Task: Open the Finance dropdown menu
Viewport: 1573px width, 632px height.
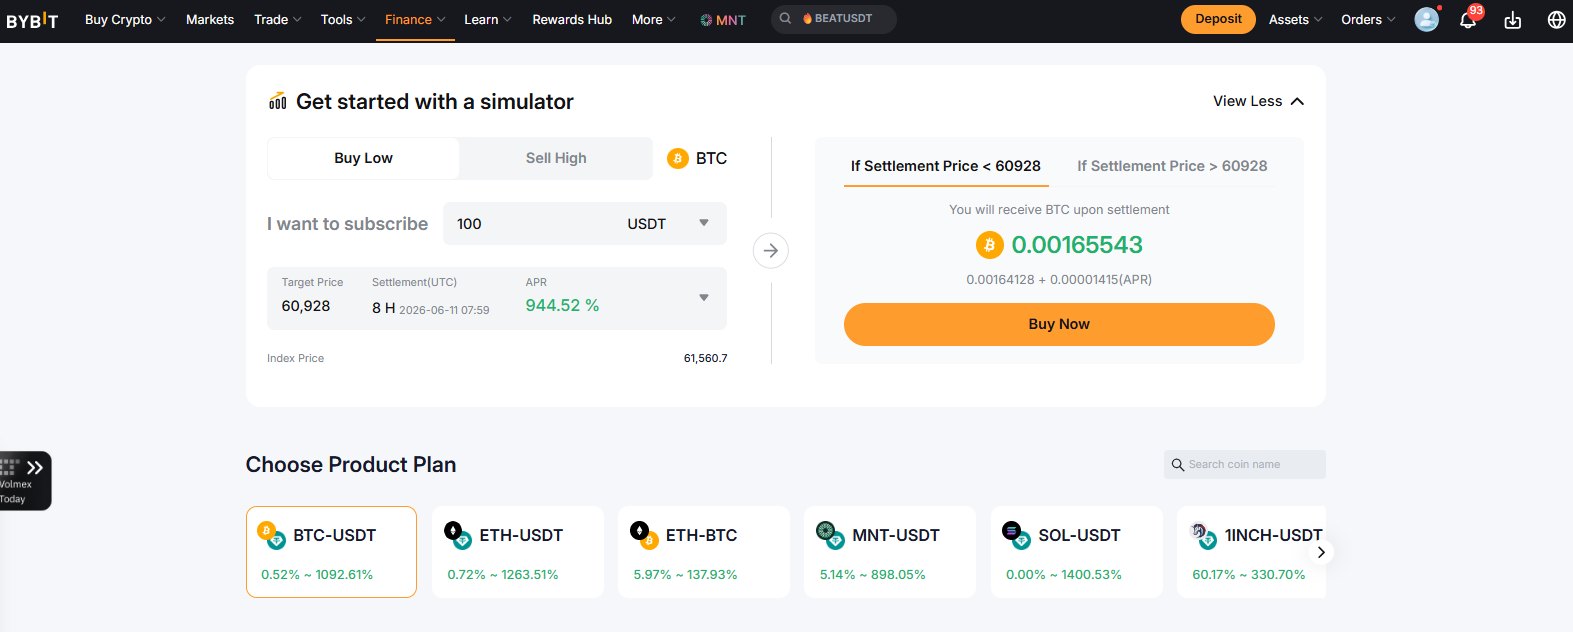Action: pyautogui.click(x=415, y=19)
